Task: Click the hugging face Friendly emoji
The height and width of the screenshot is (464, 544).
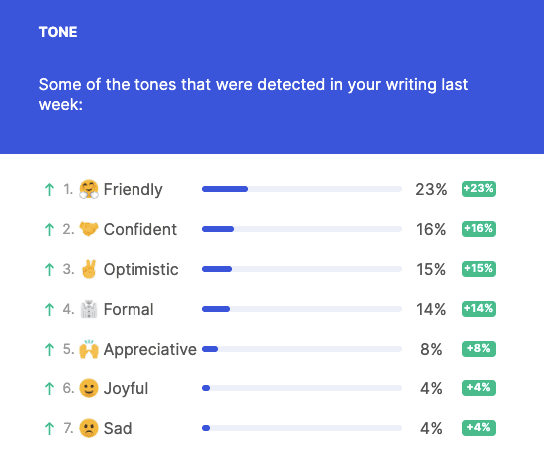Action: coord(89,189)
